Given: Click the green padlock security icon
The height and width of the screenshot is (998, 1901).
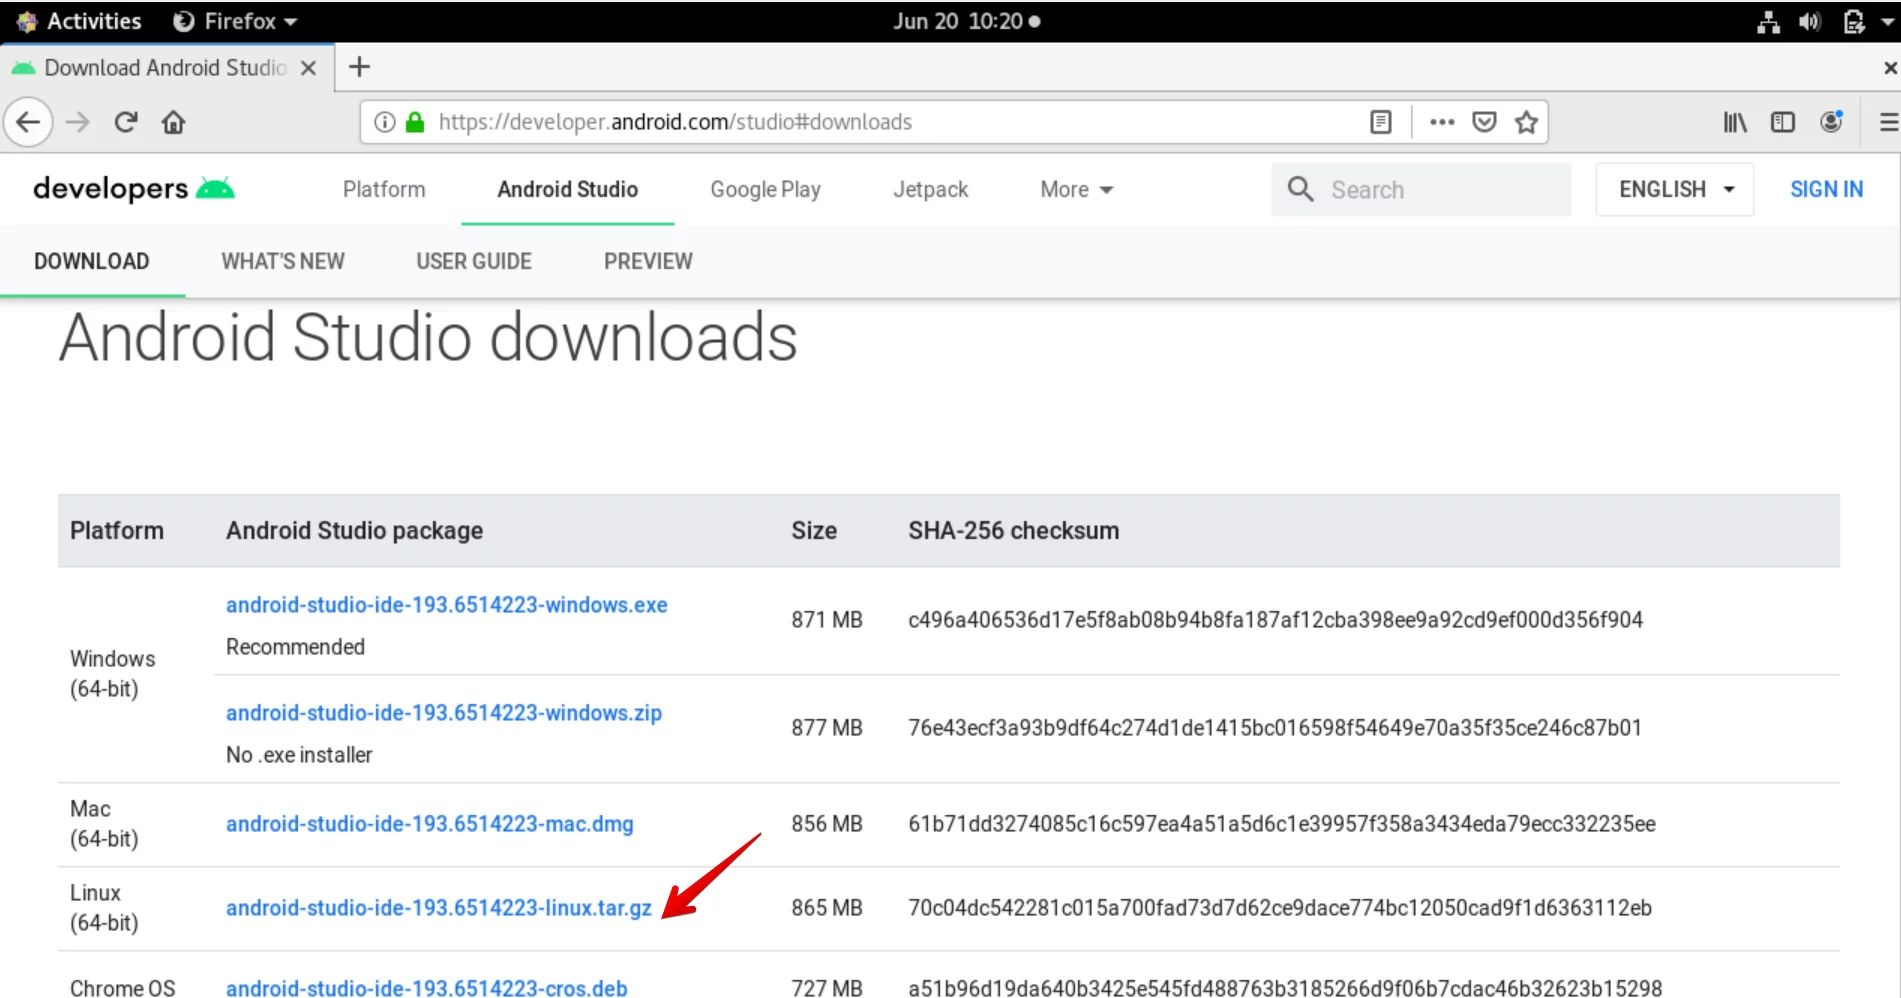Looking at the screenshot, I should (x=415, y=122).
